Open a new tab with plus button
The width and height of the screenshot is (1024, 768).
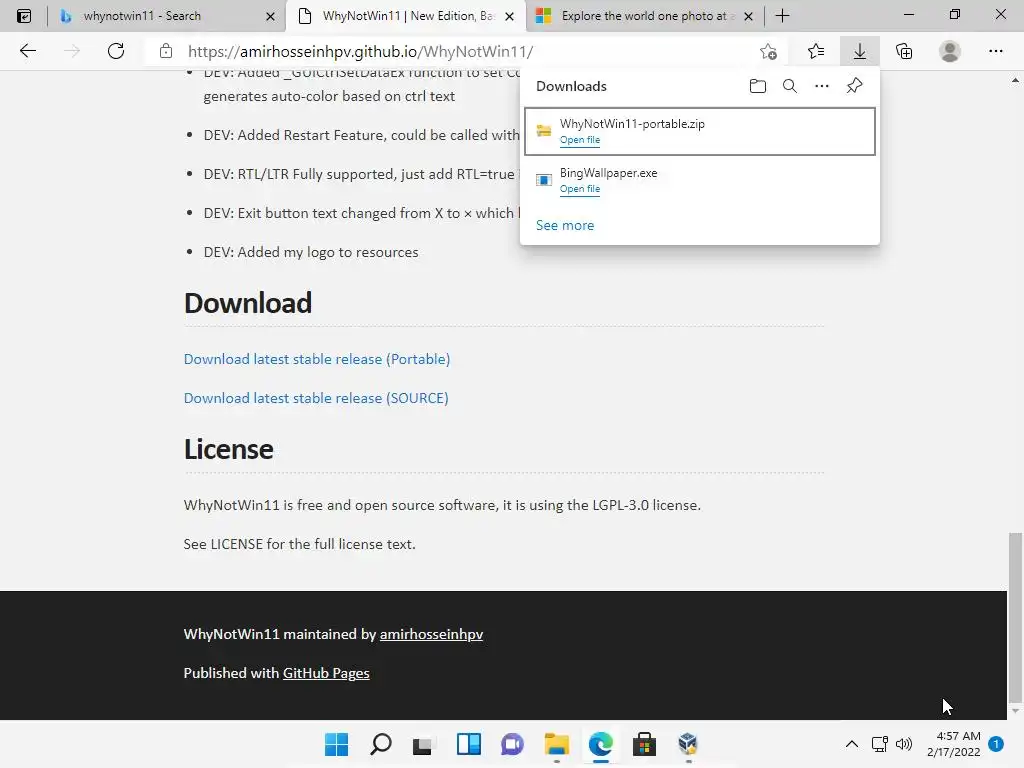tap(782, 16)
